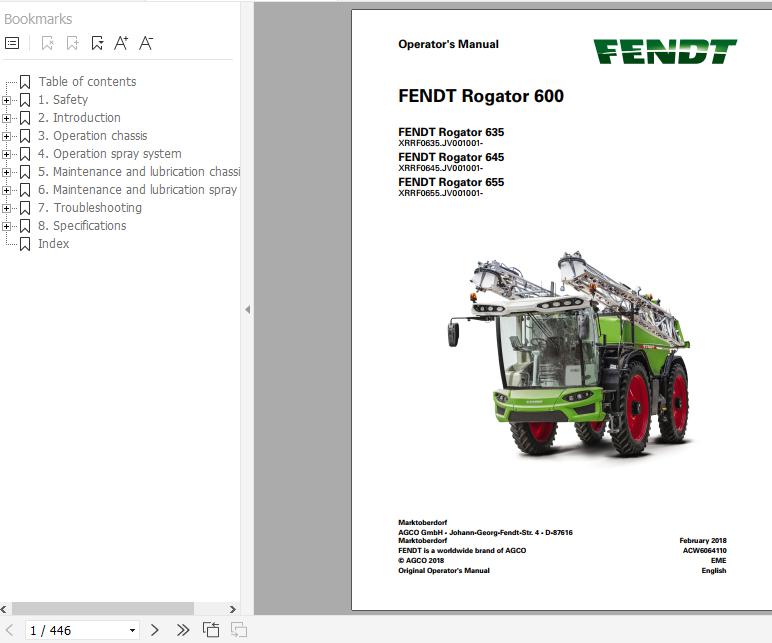The image size is (772, 643).
Task: Open the Table of contents bookmark
Action: (87, 82)
